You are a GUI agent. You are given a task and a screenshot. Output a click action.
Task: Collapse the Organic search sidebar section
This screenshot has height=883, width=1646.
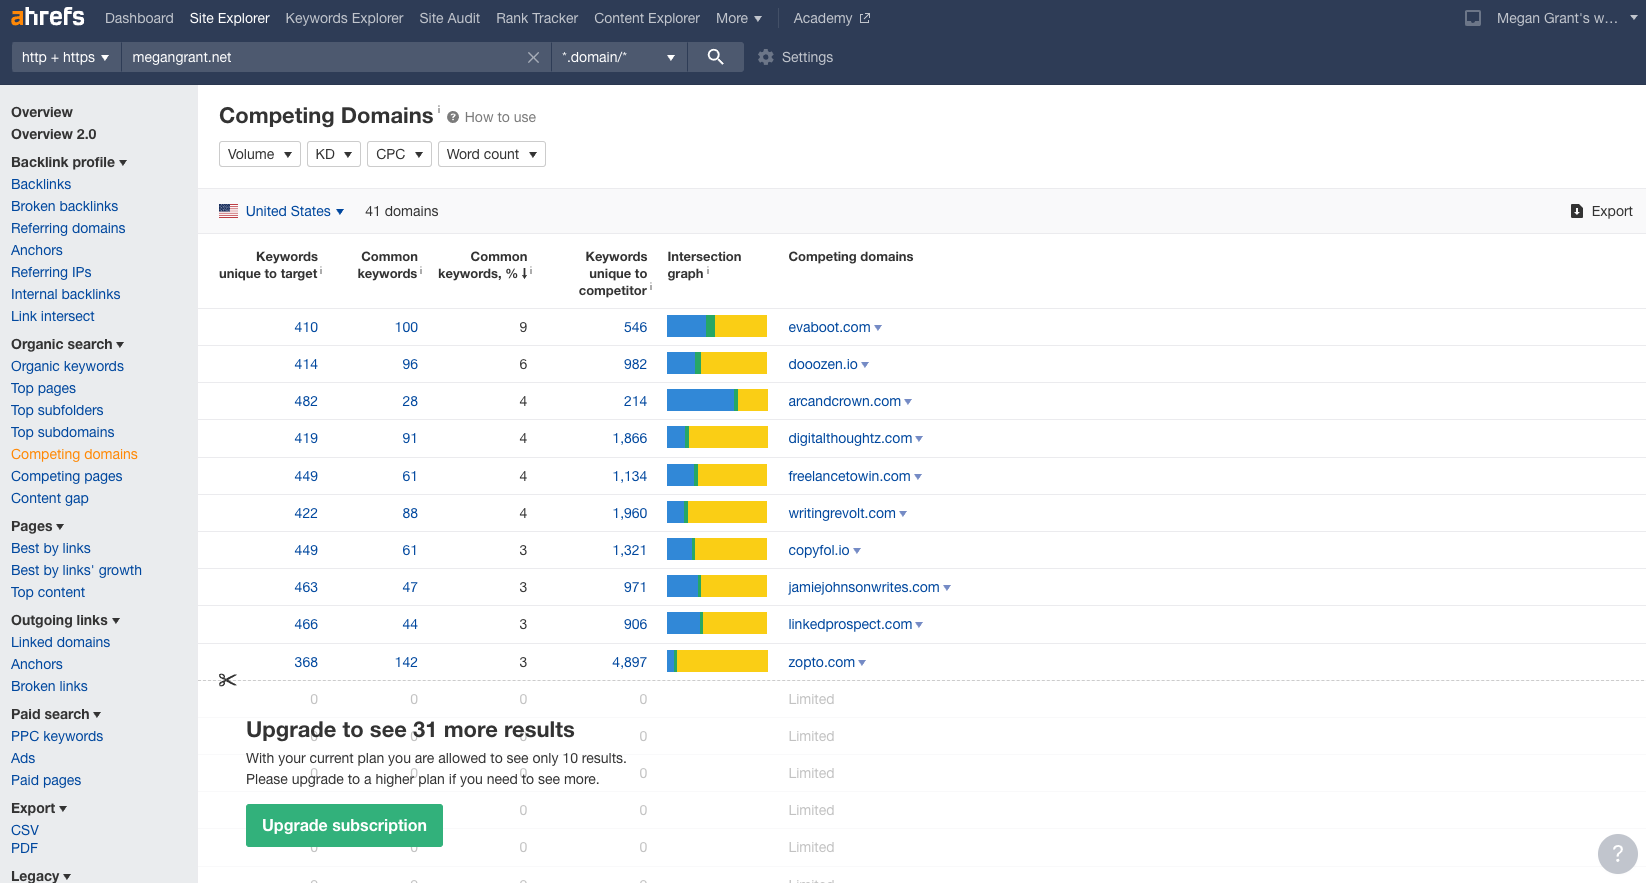point(67,344)
